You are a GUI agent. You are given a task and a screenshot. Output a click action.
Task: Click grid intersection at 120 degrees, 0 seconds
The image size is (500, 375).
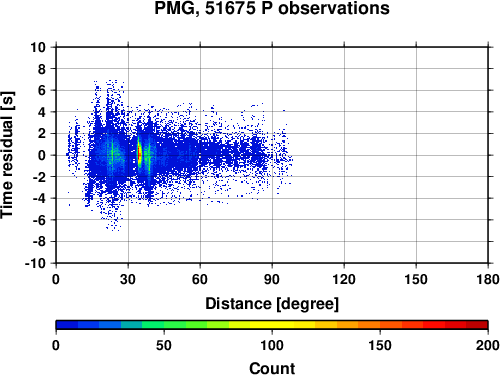344,155
